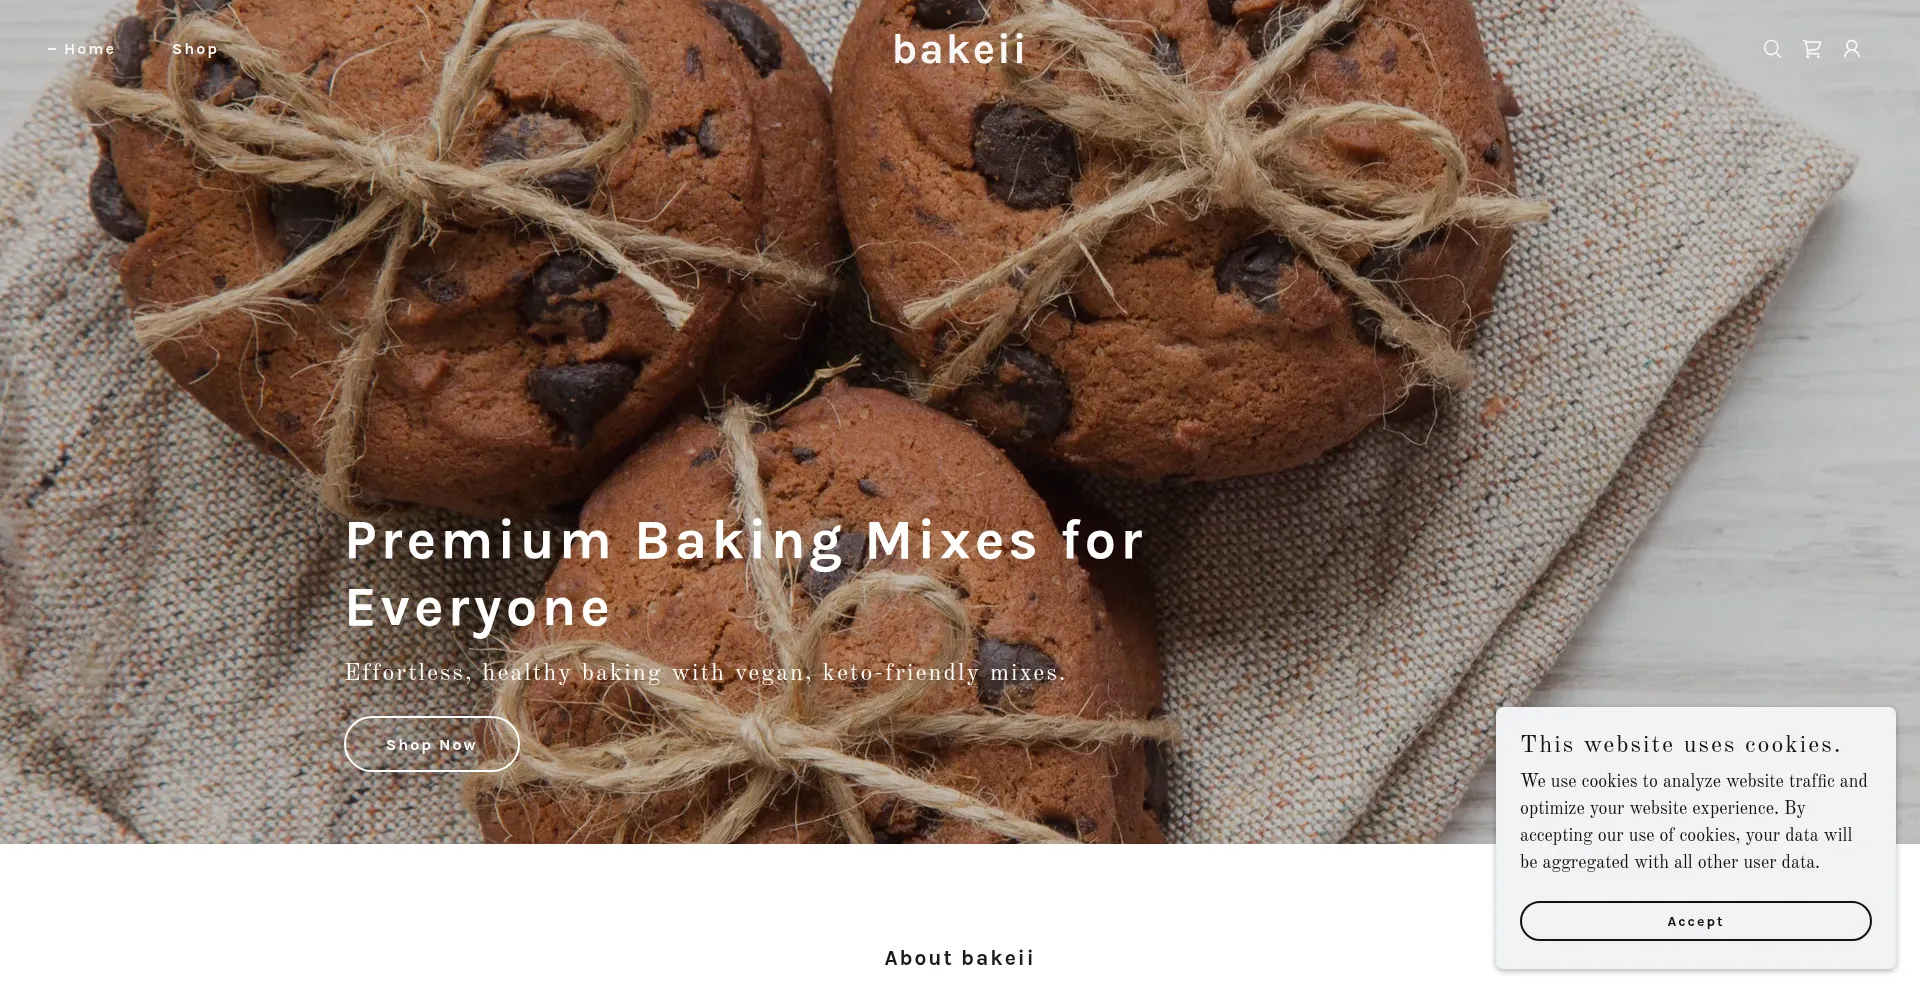Viewport: 1920px width, 993px height.
Task: Open the shopping cart icon
Action: (1812, 49)
